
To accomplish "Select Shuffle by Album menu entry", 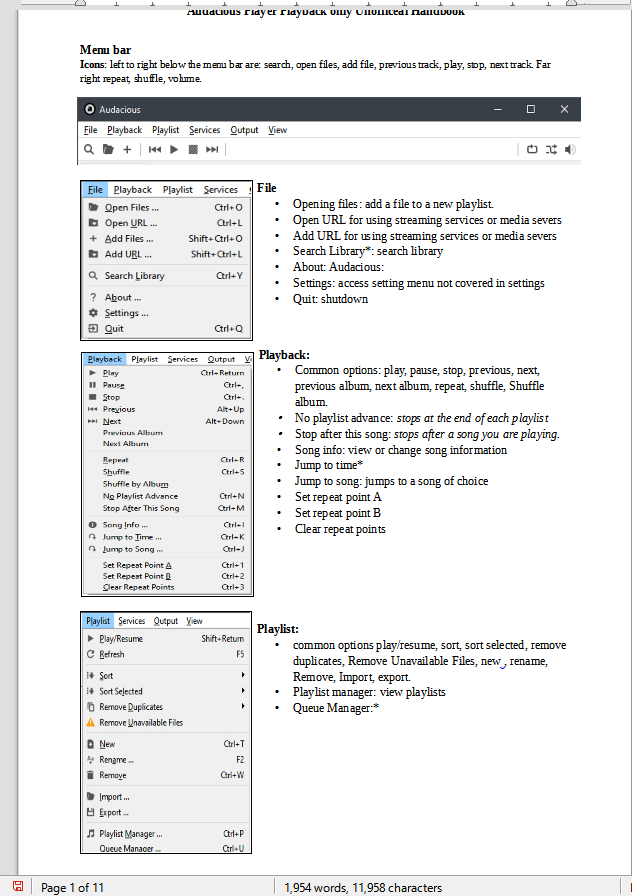I will click(x=167, y=484).
